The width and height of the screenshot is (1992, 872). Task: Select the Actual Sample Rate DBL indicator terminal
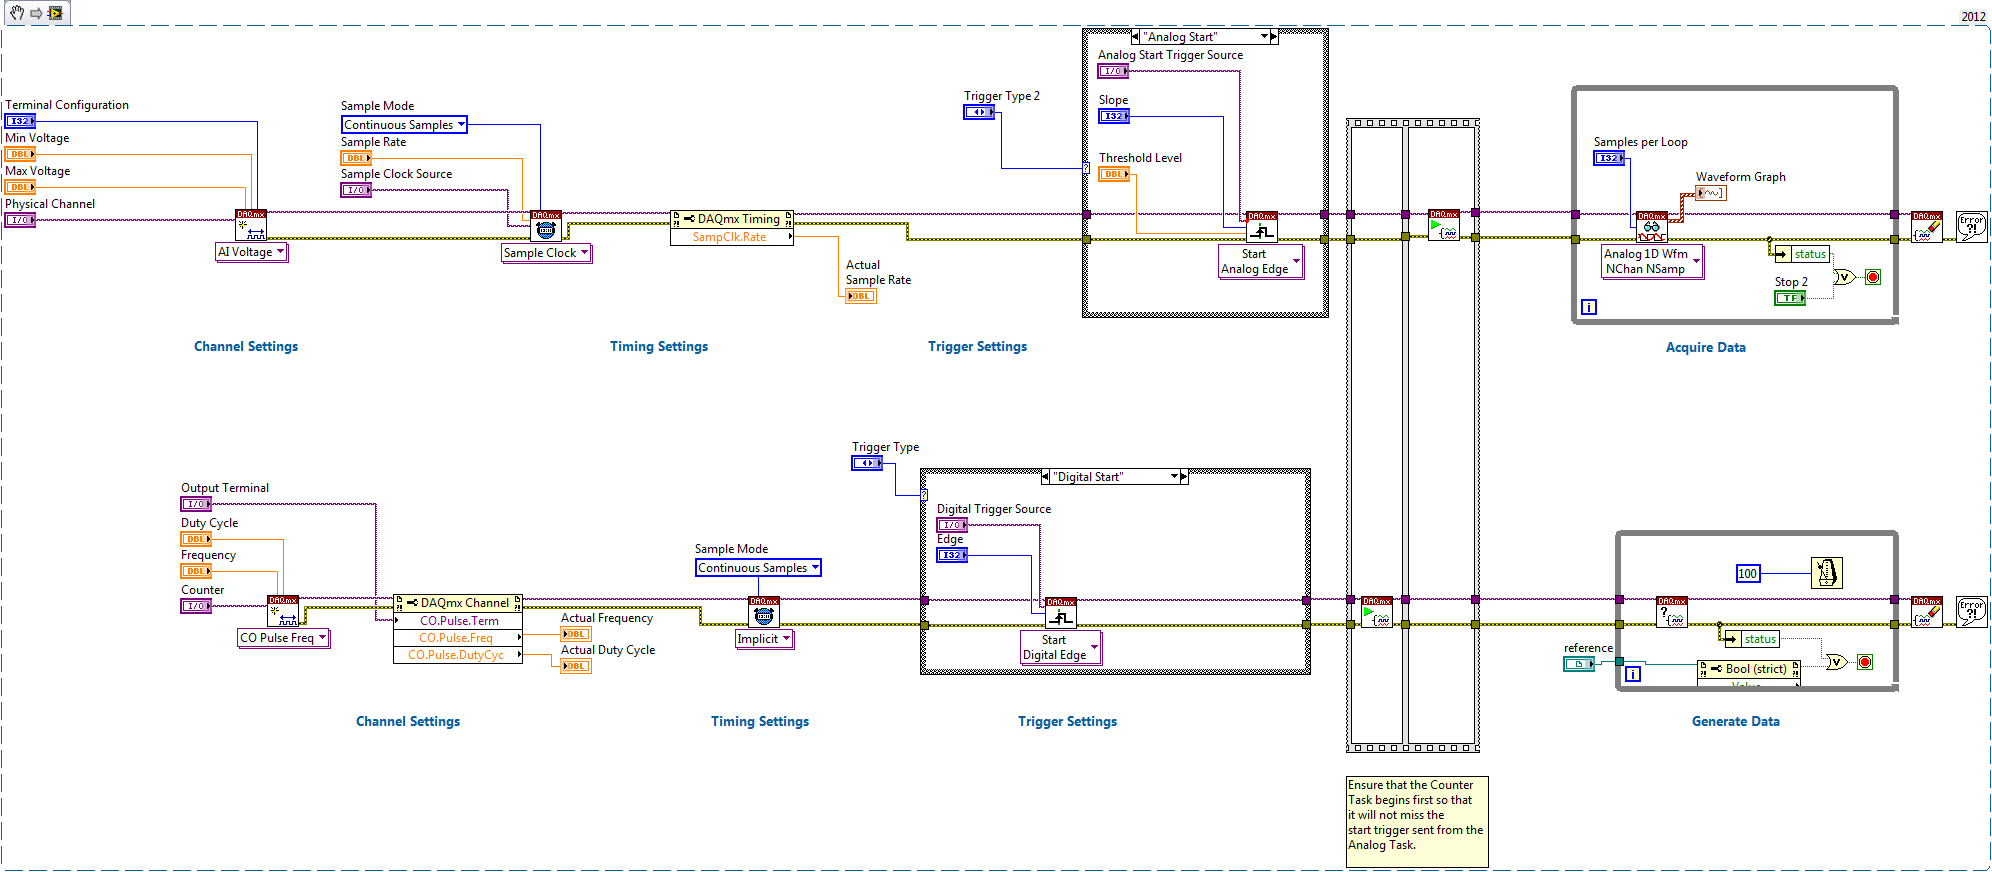(x=861, y=296)
